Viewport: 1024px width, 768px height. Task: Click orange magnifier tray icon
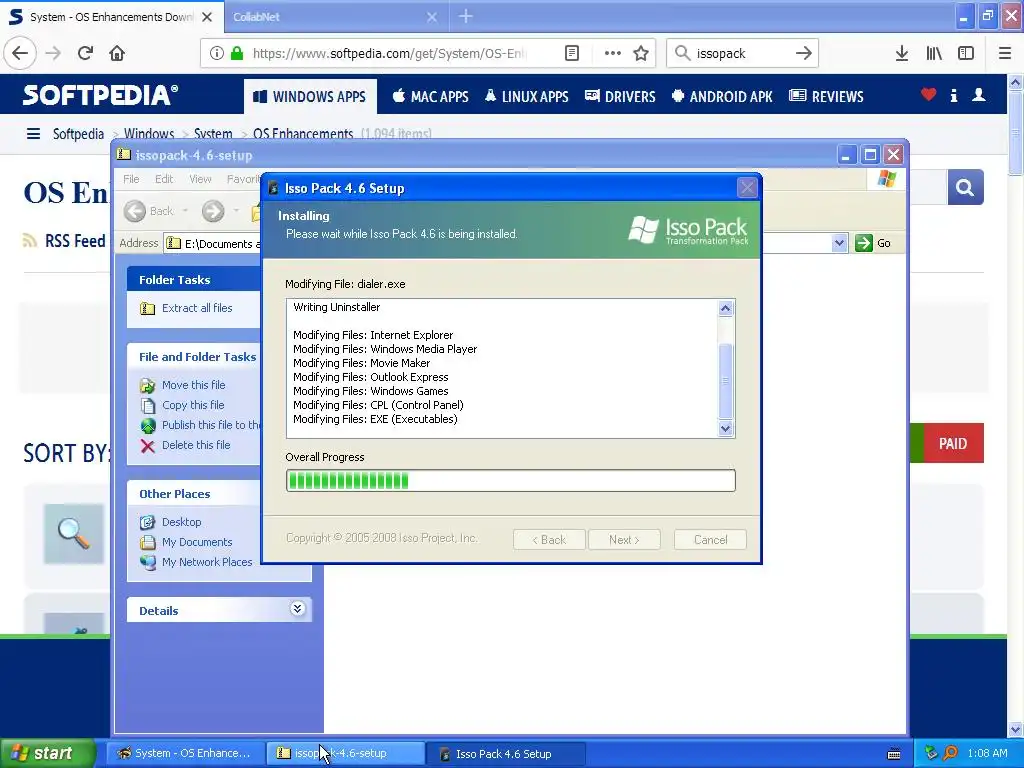coord(950,754)
